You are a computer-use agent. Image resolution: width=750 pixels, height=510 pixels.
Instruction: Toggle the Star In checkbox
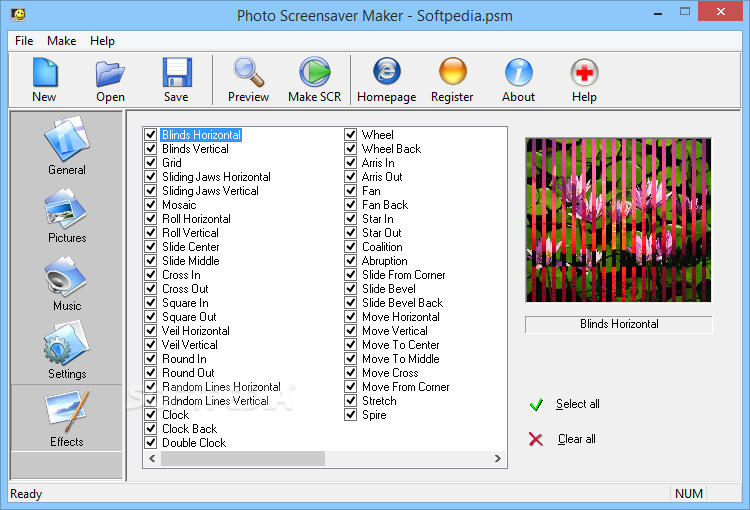(x=351, y=218)
